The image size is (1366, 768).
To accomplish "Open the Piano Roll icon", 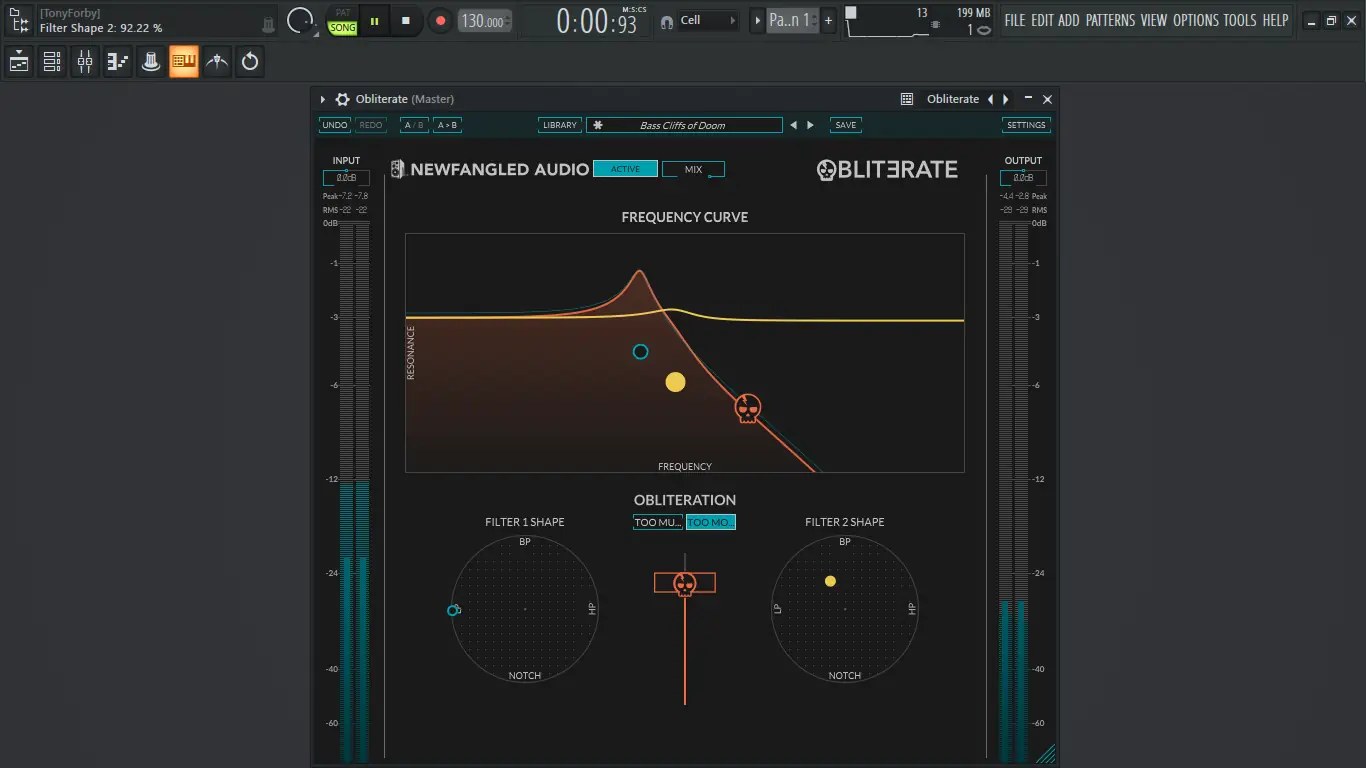I will (x=117, y=61).
